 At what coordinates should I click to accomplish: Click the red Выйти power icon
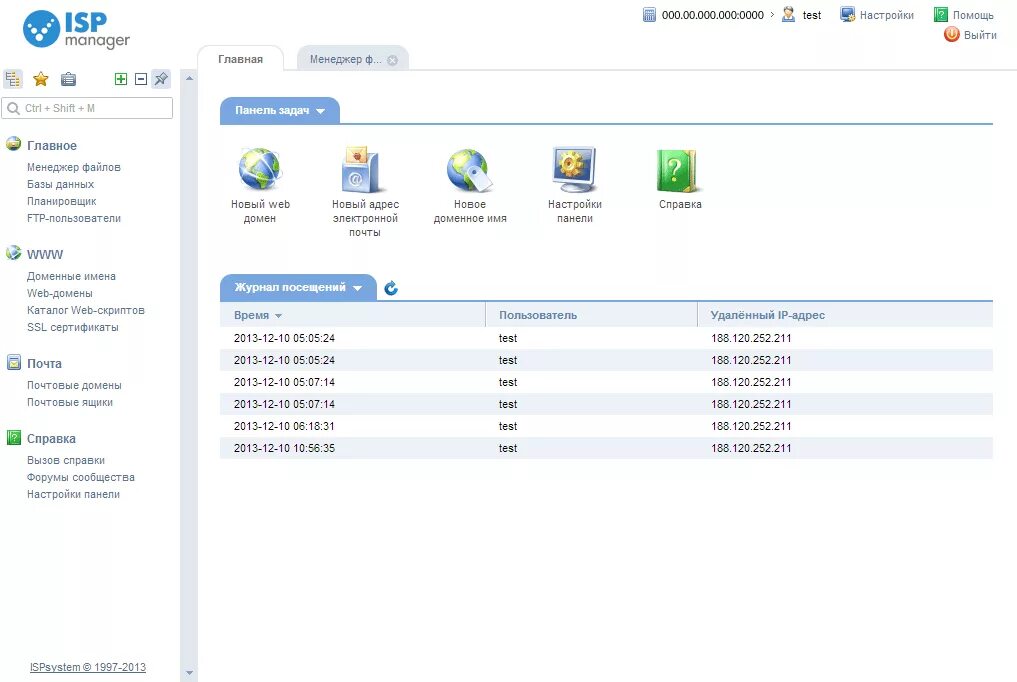point(951,34)
